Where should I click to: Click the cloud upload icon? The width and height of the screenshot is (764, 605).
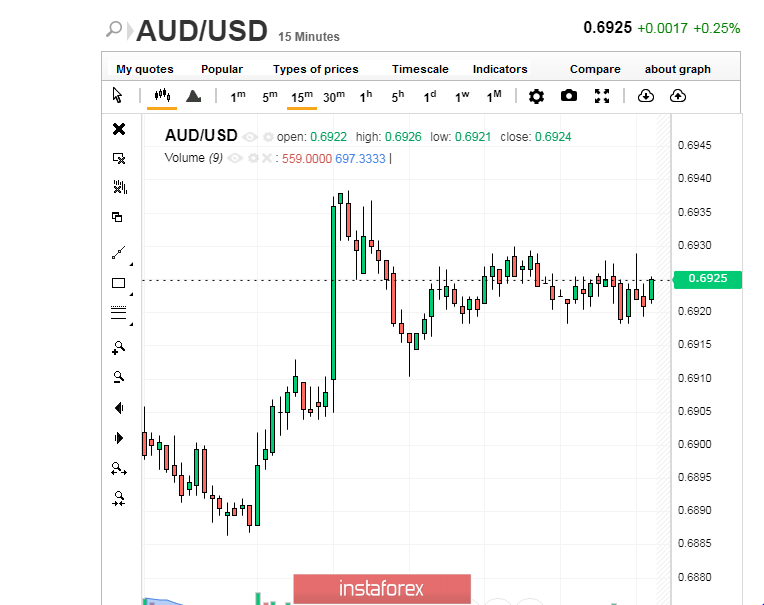coord(678,96)
